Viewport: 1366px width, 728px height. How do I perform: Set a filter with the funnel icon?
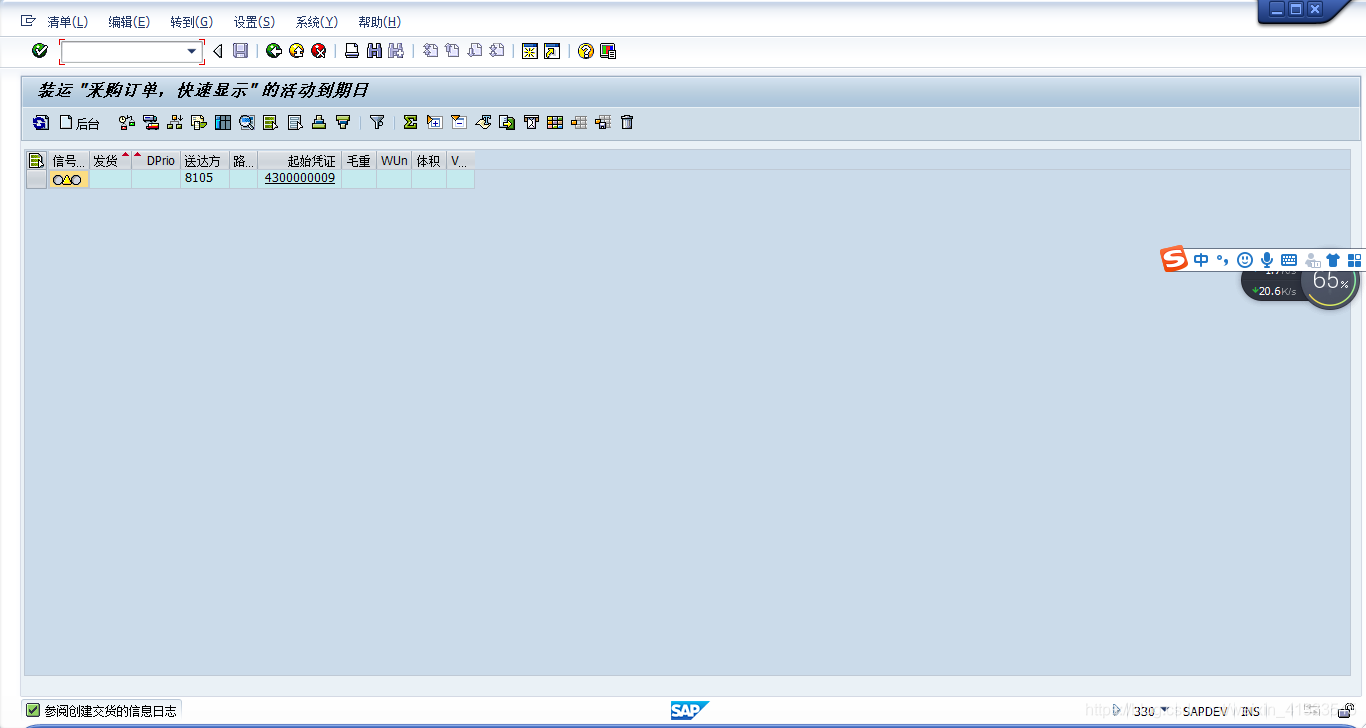click(377, 122)
